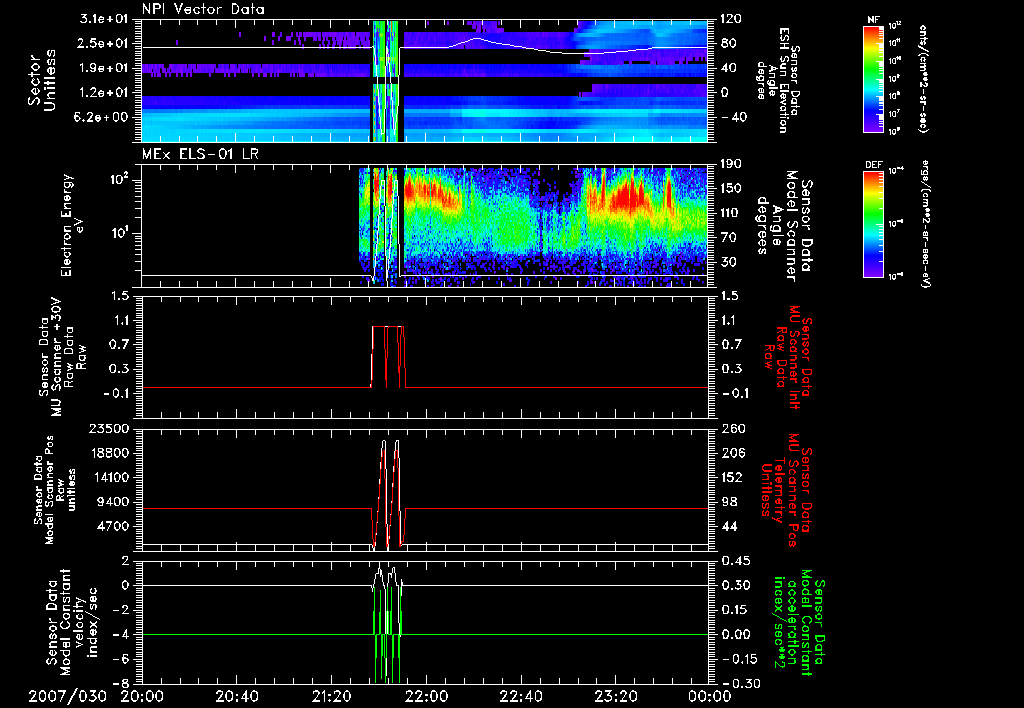Click the red square pulse in scanner plot
The image size is (1024, 708).
[x=388, y=357]
